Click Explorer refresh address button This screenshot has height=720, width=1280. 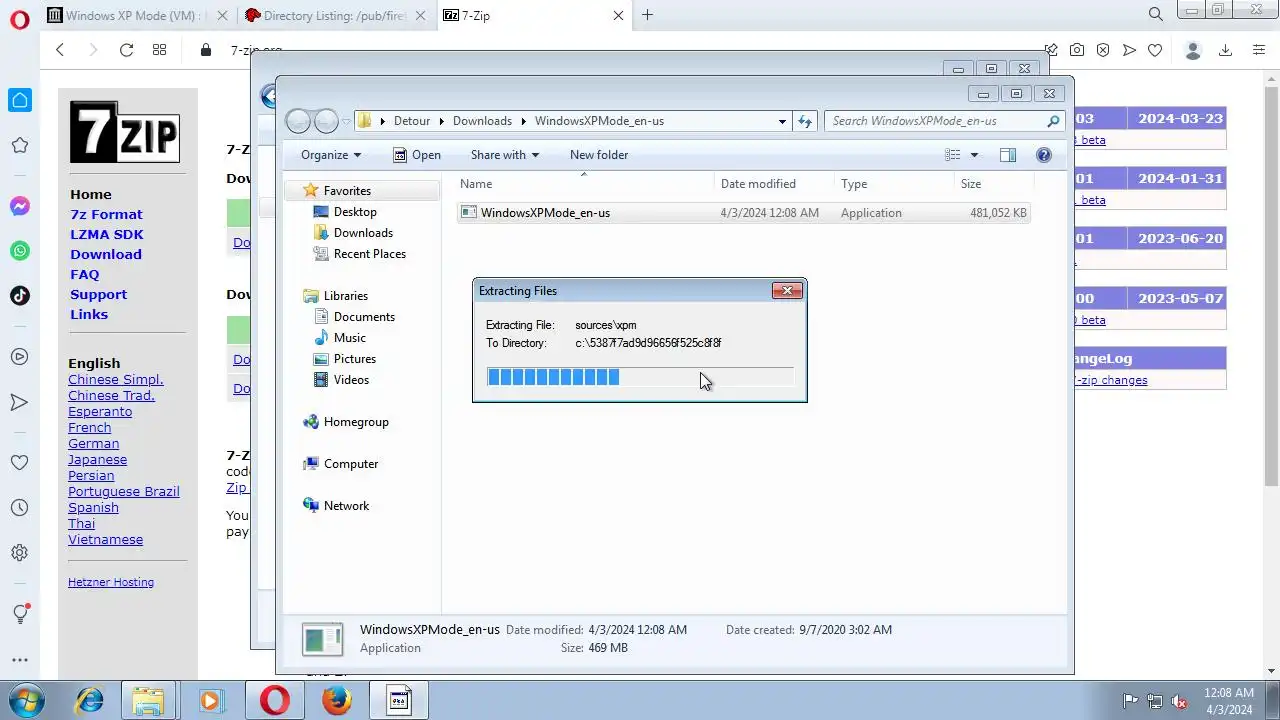coord(805,121)
